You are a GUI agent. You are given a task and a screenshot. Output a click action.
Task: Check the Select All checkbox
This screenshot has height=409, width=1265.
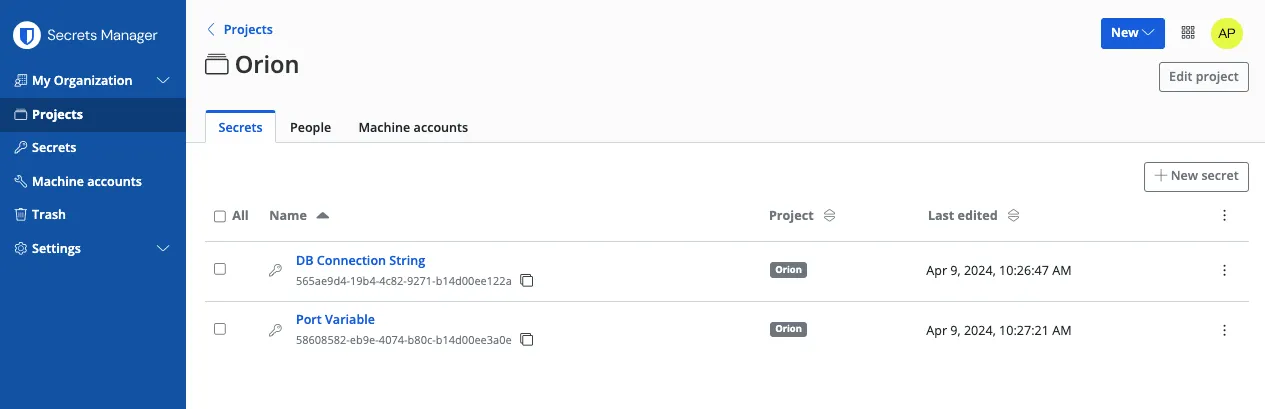(220, 216)
